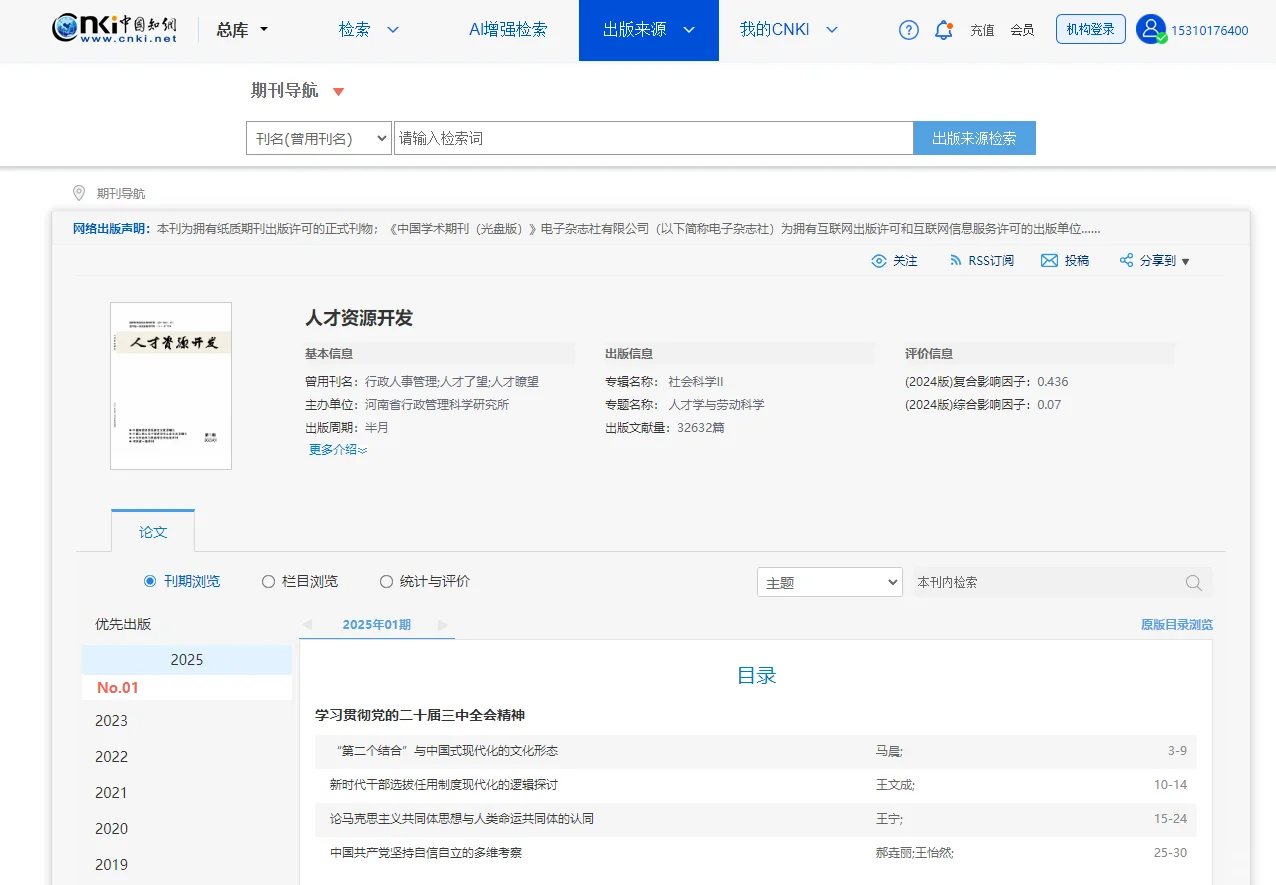The height and width of the screenshot is (885, 1276).
Task: Open the 主题 dropdown
Action: [x=829, y=581]
